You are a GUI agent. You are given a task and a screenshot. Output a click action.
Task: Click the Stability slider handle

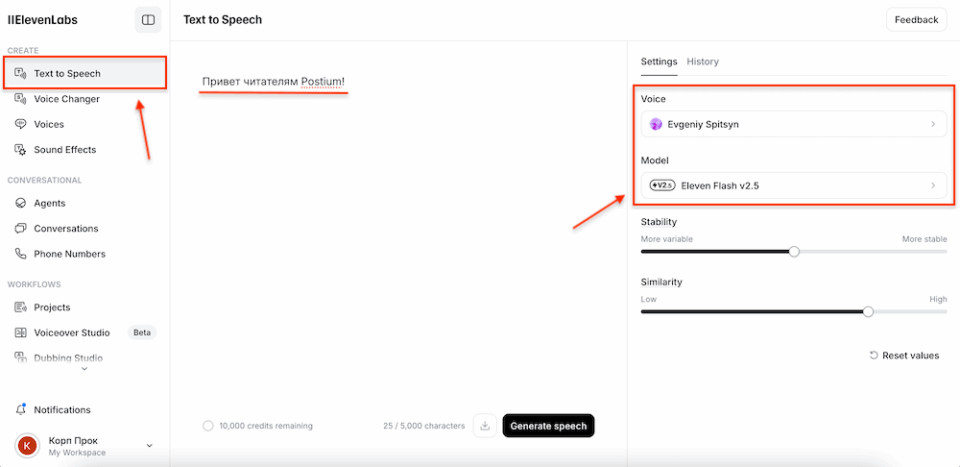tap(794, 252)
